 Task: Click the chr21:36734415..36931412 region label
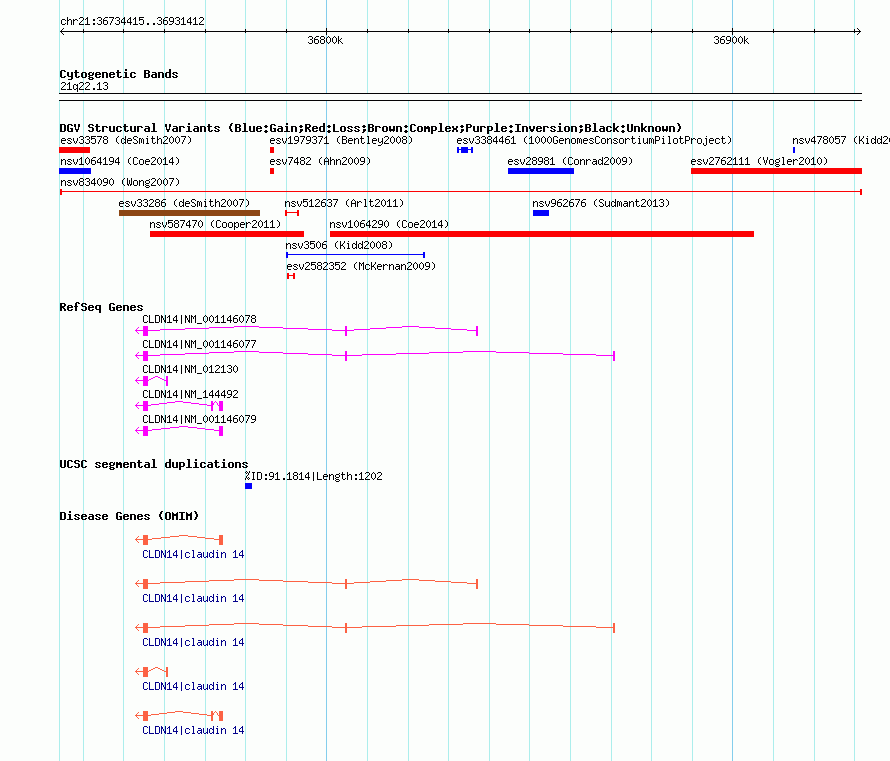[132, 22]
